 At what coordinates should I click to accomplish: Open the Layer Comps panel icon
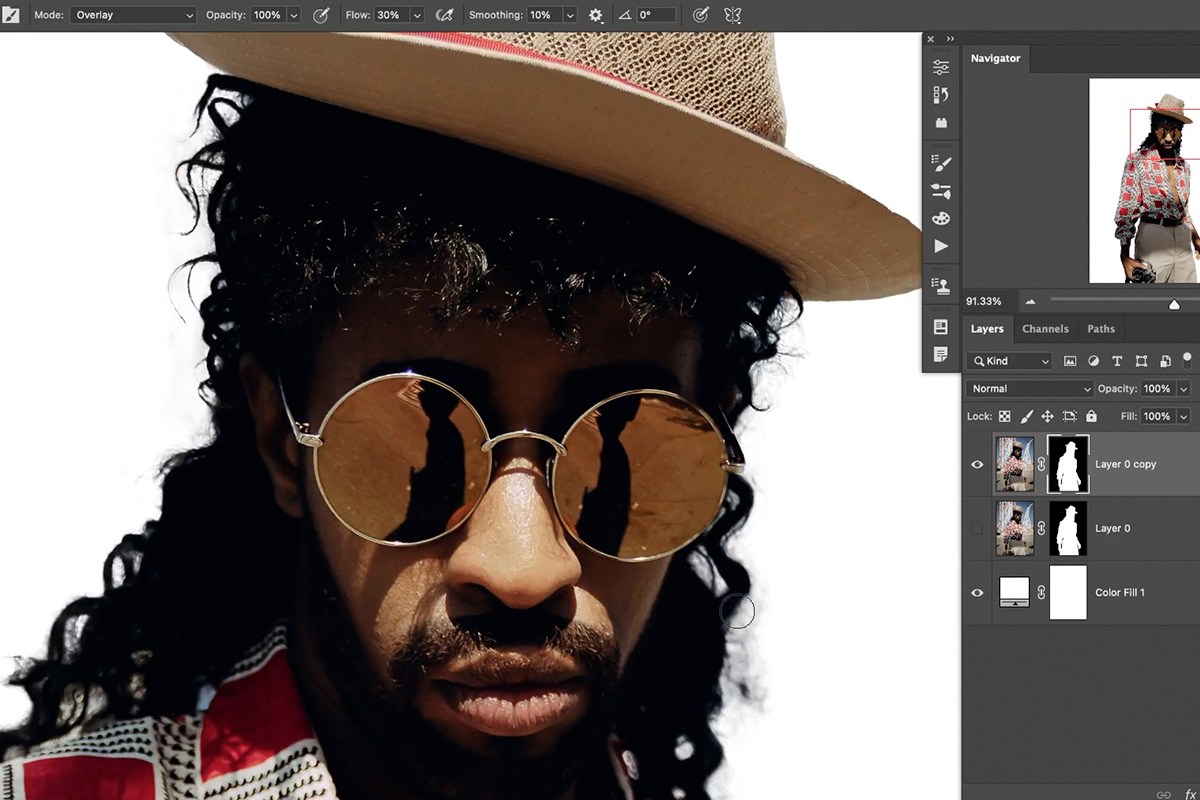tap(941, 327)
